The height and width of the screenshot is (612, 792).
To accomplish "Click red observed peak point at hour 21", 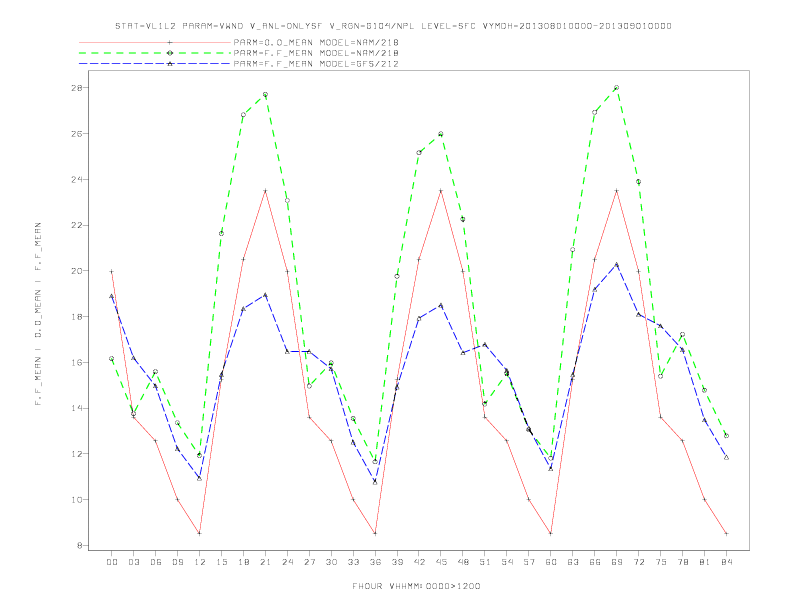I will click(x=265, y=191).
